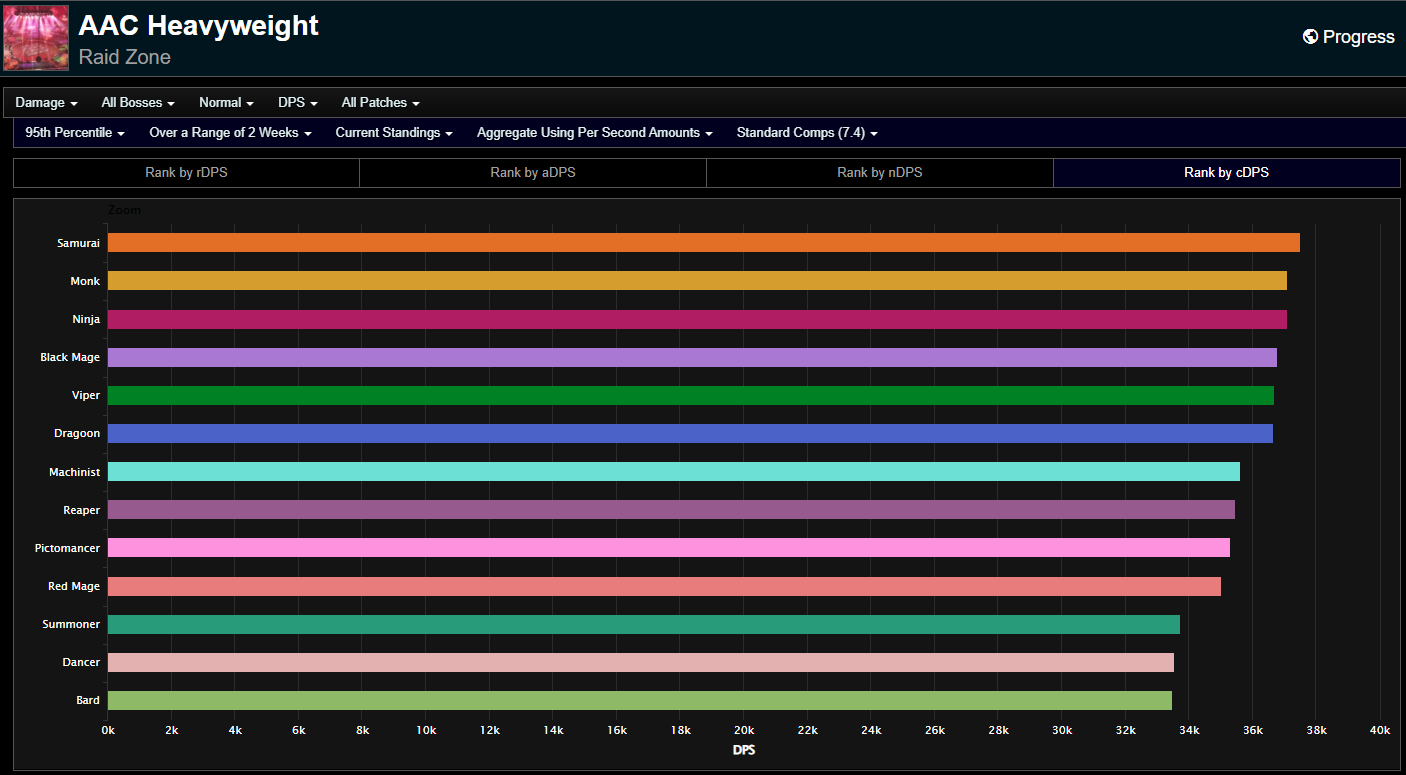
Task: Click the Samurai axis label
Action: pyautogui.click(x=79, y=243)
